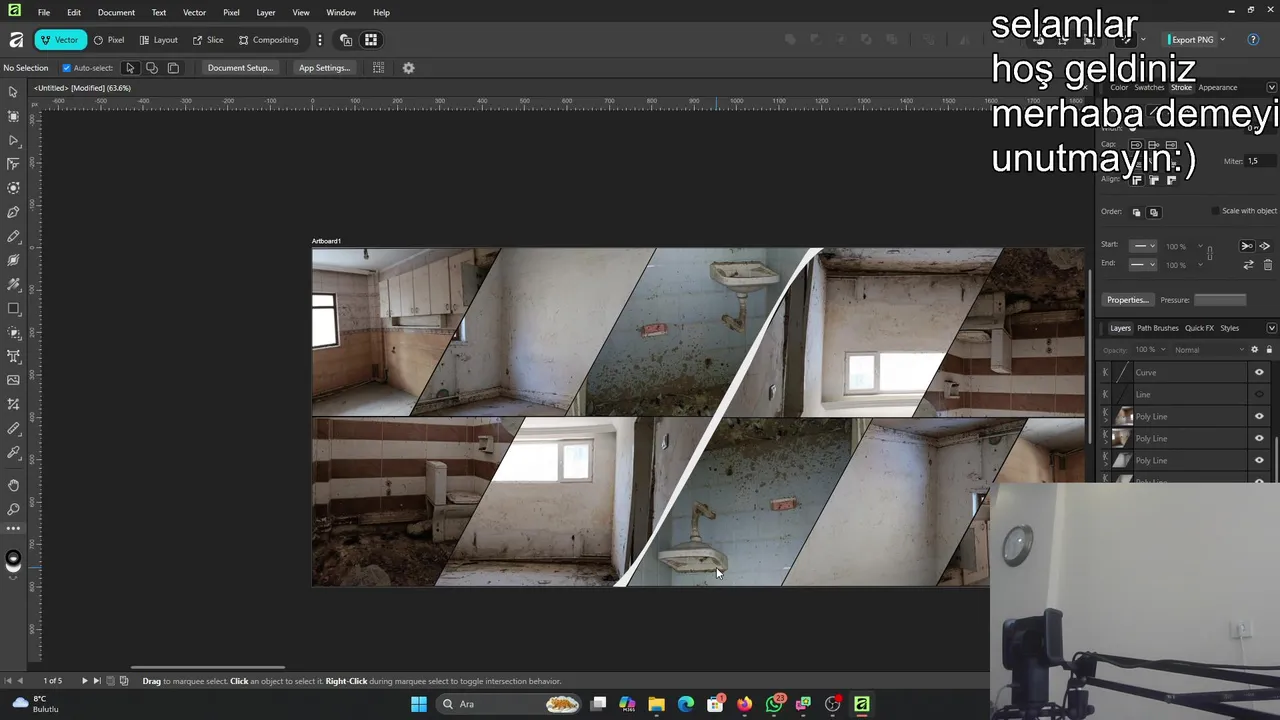Switch to the Pixel studio
1280x720 pixels.
pos(109,40)
